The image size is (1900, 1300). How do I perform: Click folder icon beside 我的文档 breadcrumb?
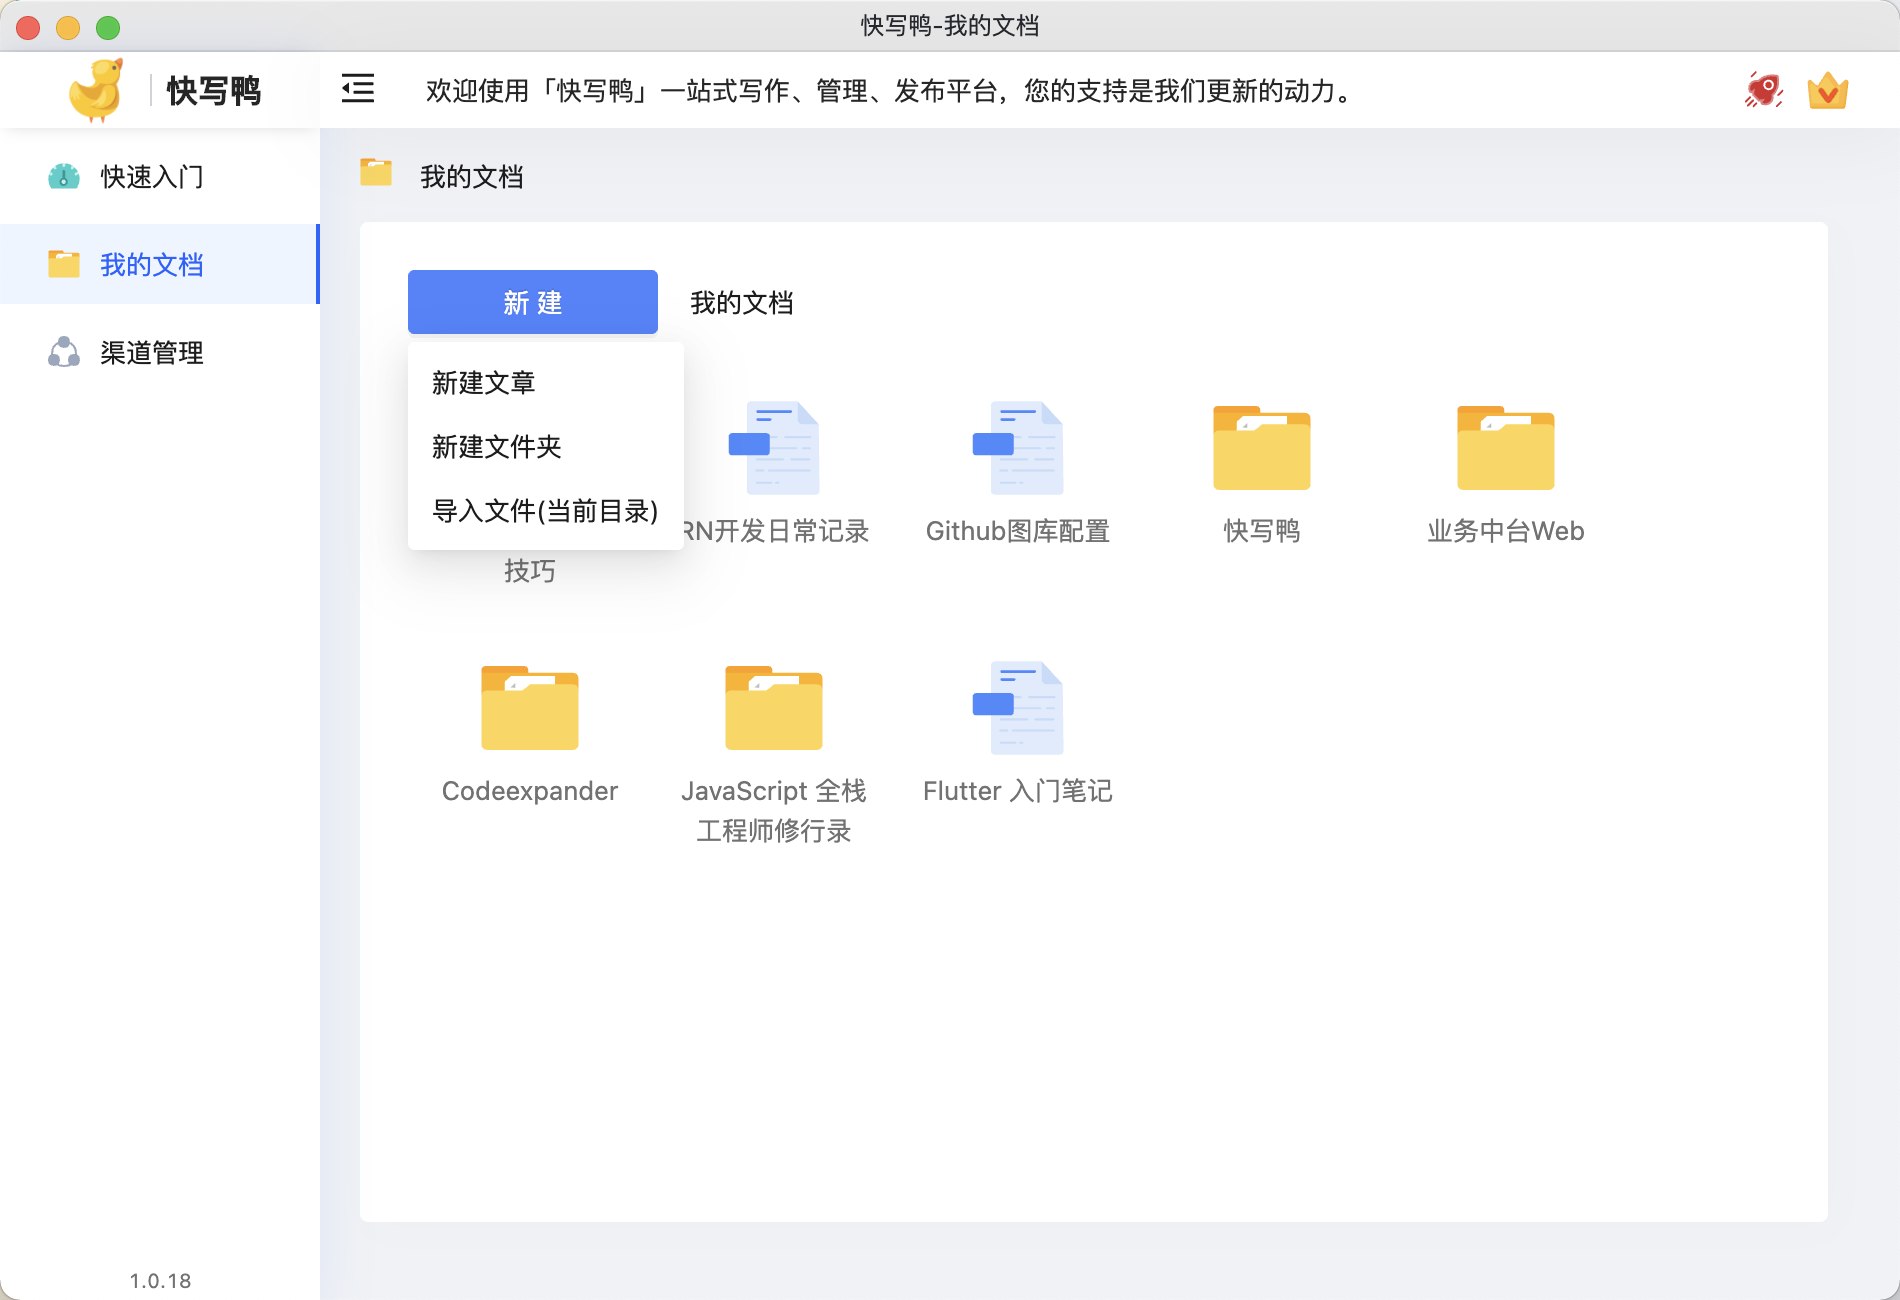[376, 172]
